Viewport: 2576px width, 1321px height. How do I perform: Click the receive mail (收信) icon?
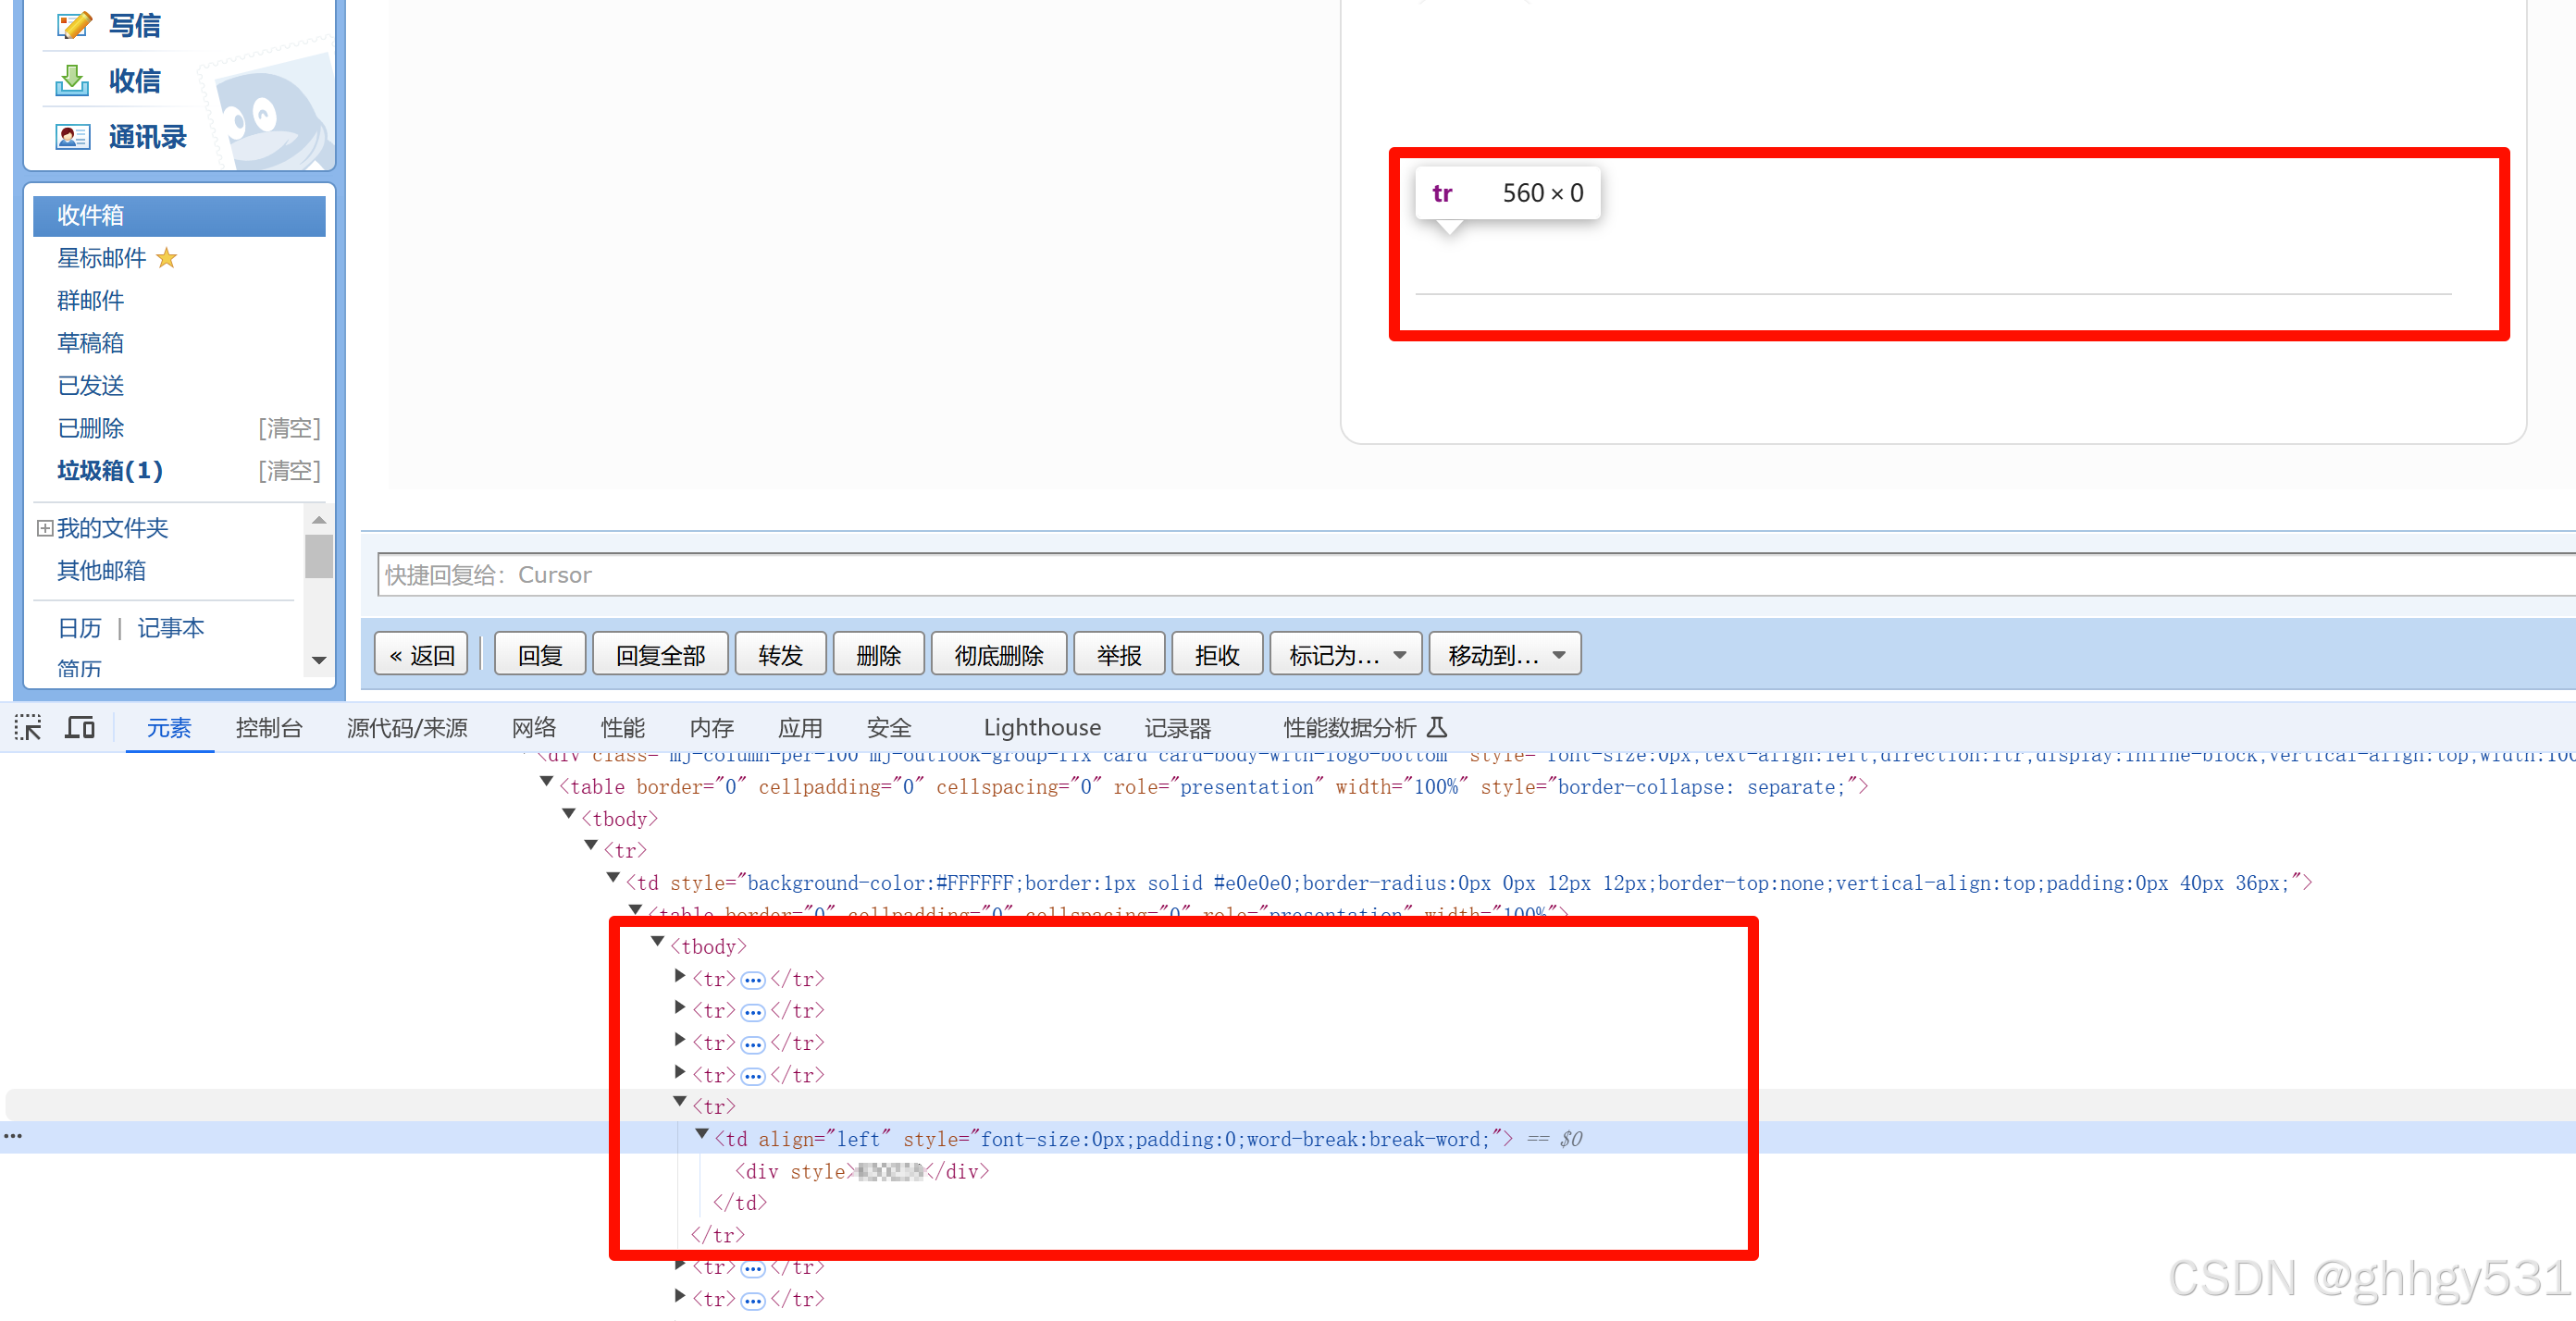[72, 80]
